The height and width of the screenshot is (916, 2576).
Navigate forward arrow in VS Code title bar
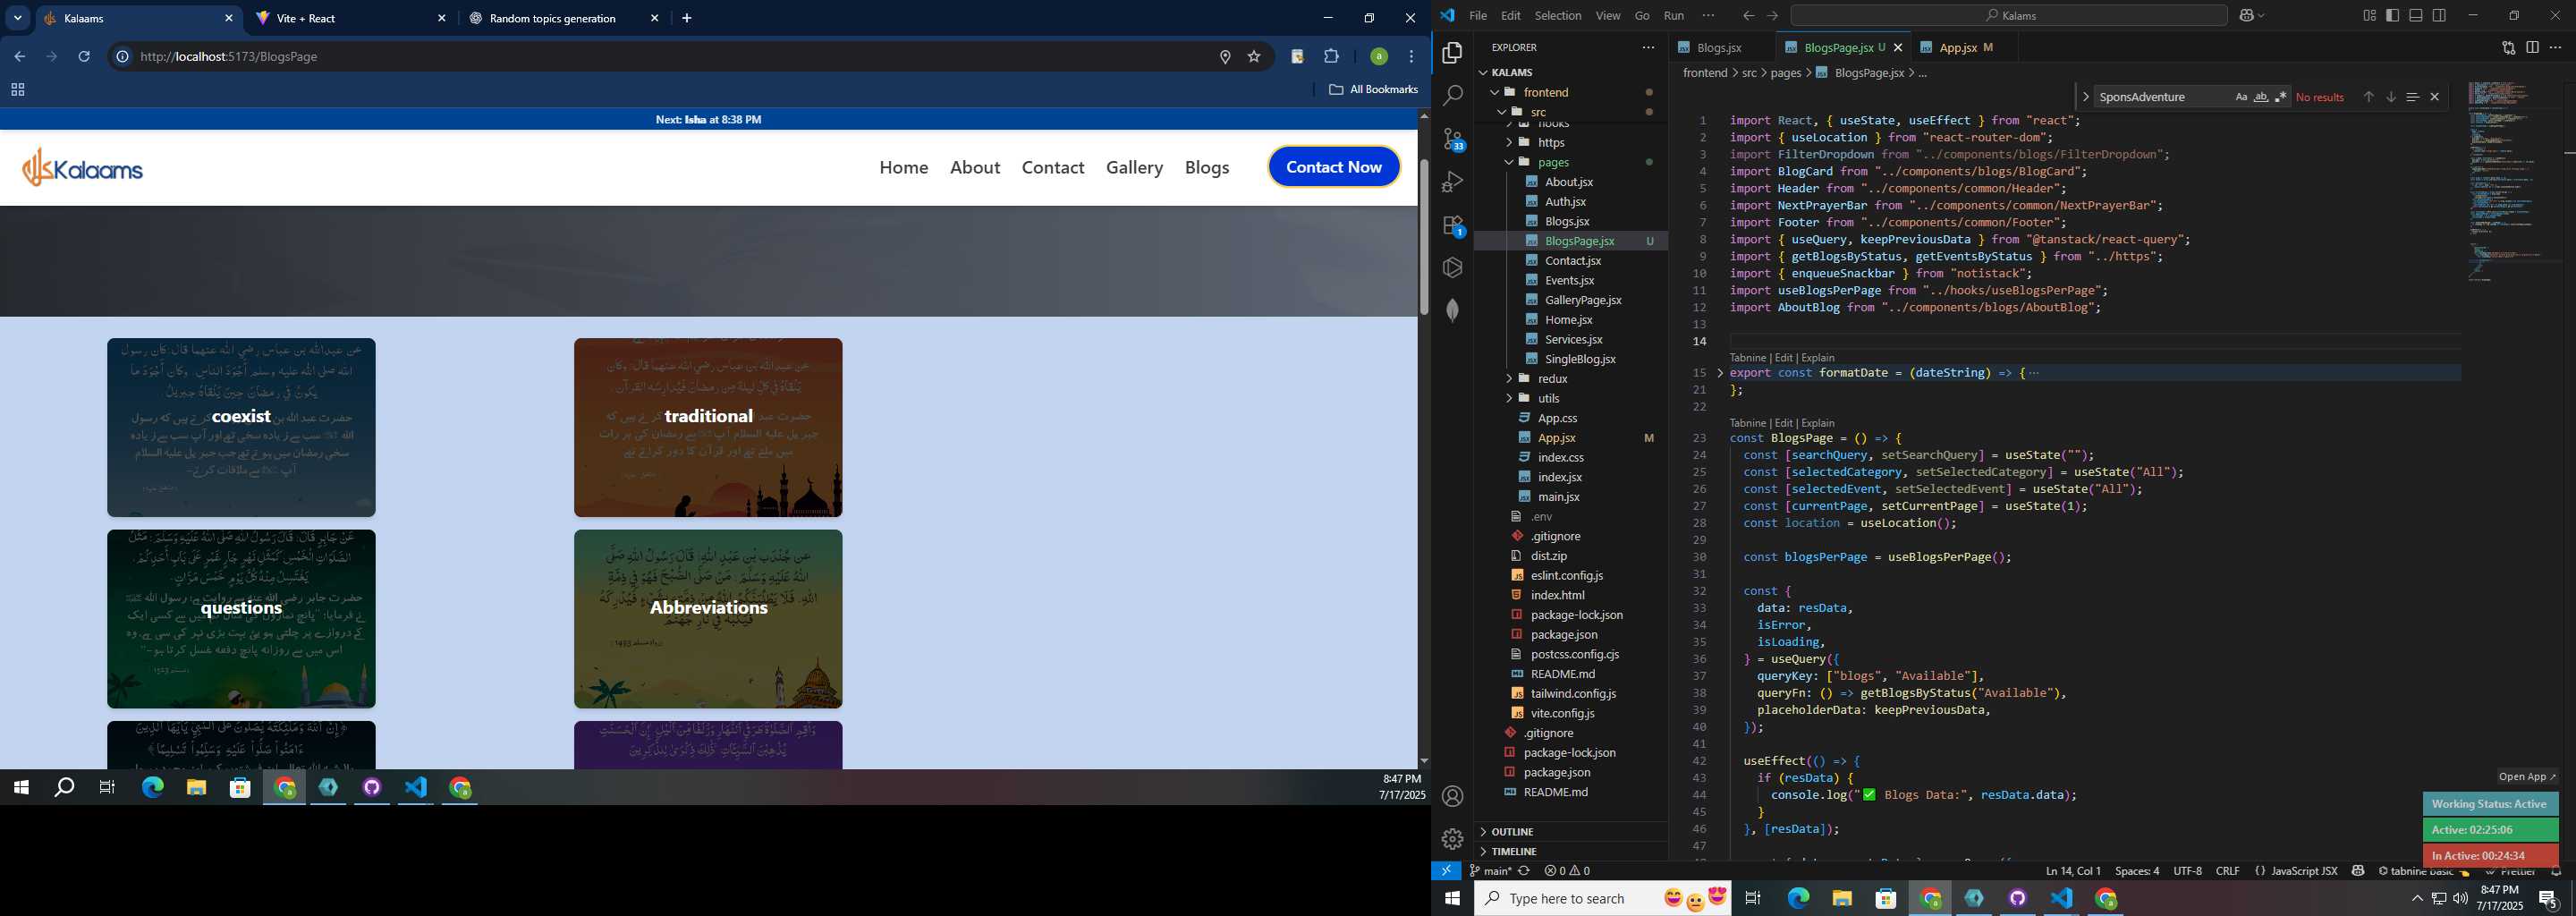(1772, 15)
